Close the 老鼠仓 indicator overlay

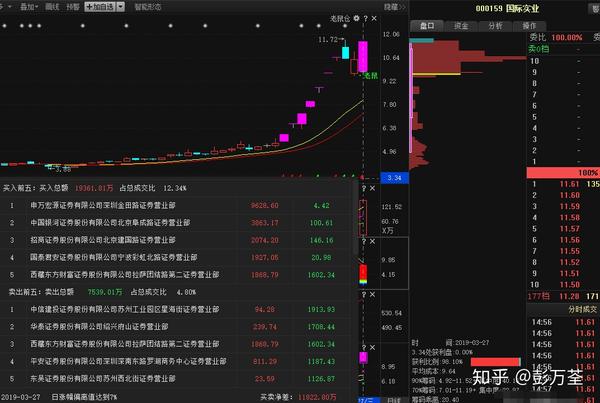pos(374,18)
